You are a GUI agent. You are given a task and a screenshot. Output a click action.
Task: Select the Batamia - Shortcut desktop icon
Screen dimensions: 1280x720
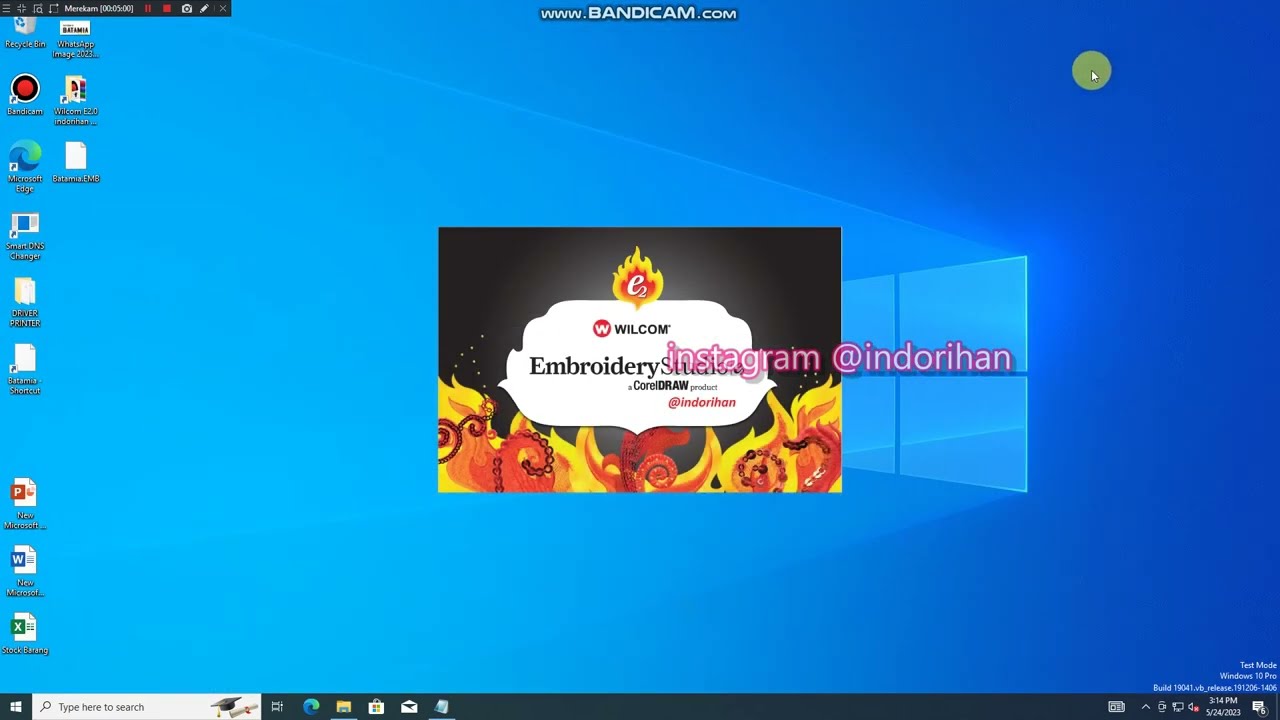point(25,370)
